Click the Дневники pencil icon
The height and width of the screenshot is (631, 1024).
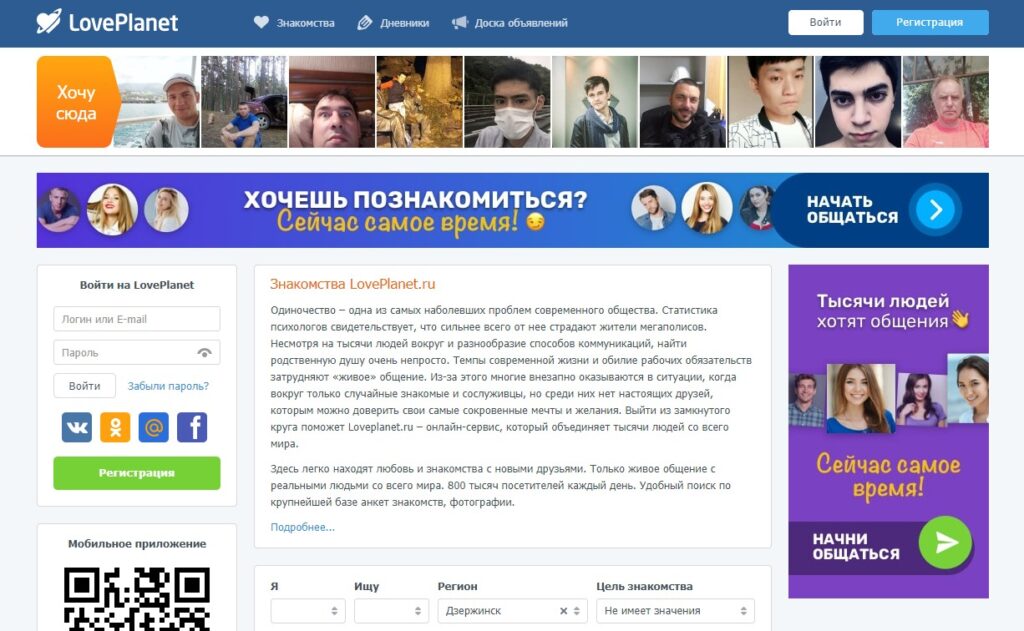pyautogui.click(x=364, y=23)
